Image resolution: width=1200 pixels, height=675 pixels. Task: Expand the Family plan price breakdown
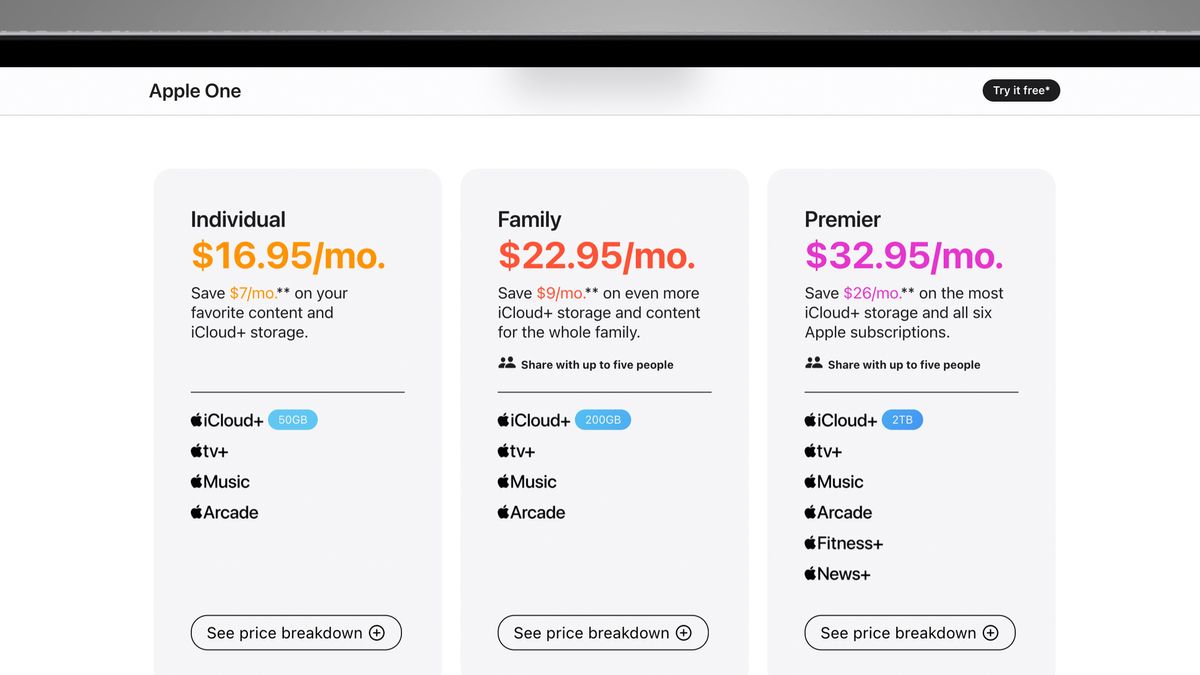(602, 632)
